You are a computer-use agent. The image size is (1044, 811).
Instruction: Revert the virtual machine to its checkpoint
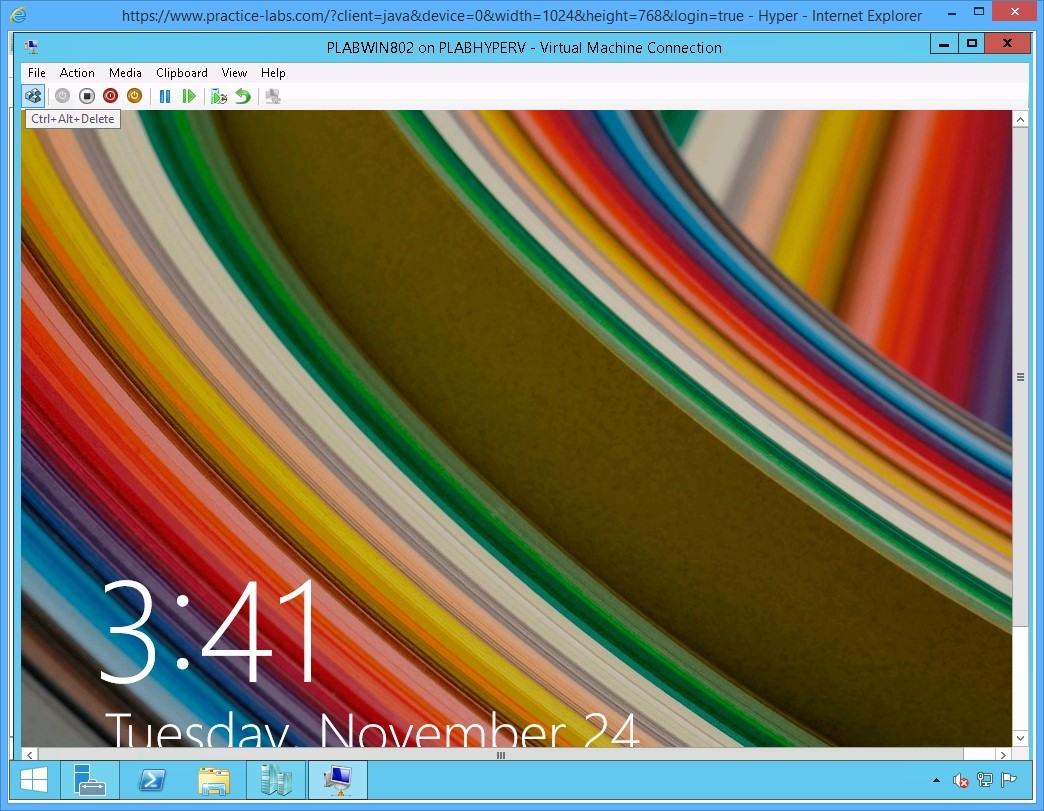[242, 95]
